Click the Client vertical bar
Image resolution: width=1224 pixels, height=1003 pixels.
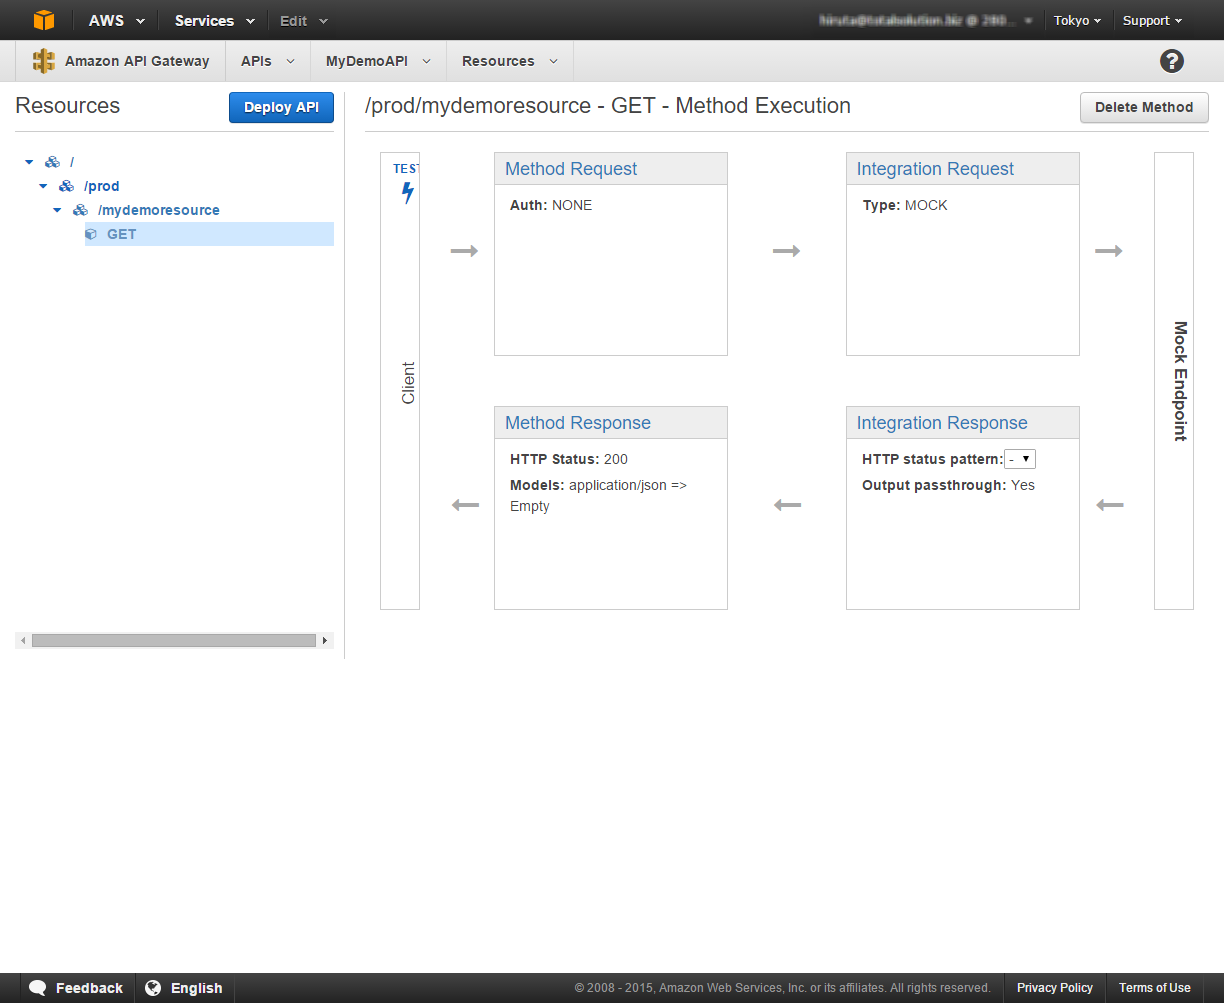tap(400, 381)
